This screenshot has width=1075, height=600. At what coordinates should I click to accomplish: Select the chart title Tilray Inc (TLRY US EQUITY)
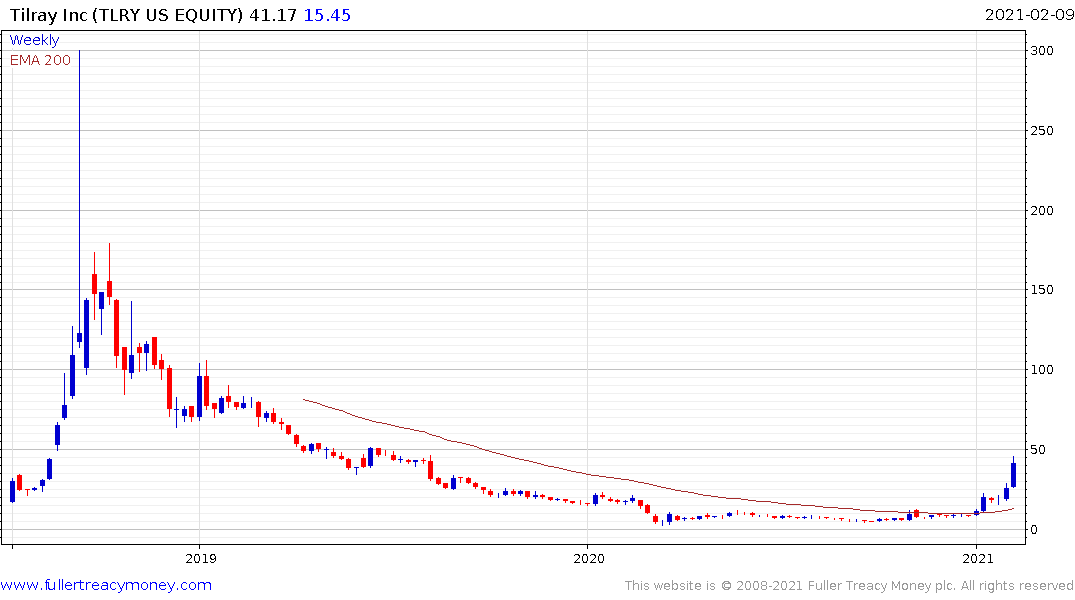pyautogui.click(x=126, y=15)
